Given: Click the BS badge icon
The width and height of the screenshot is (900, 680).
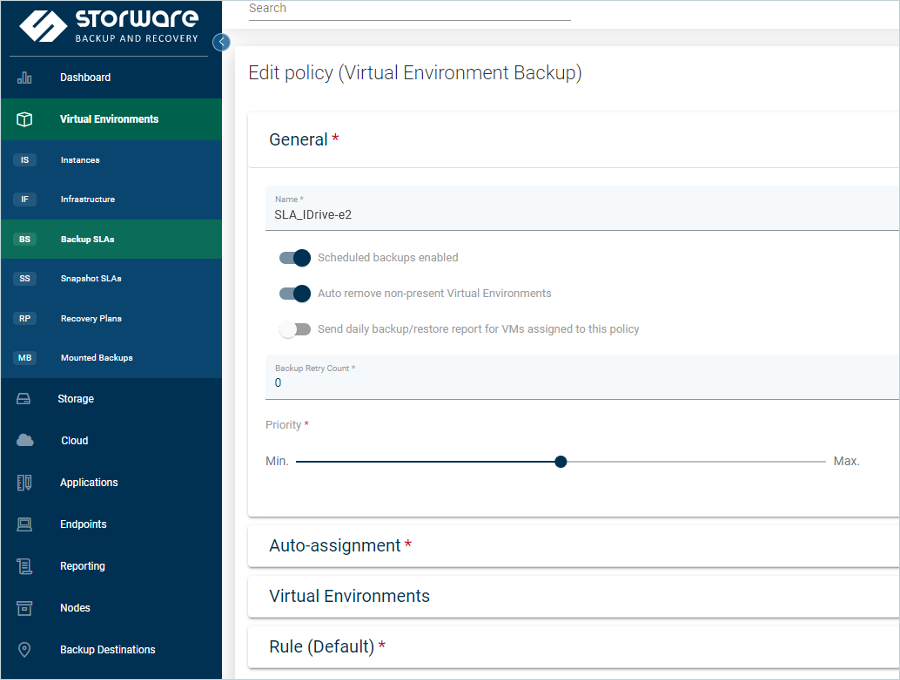Looking at the screenshot, I should click(x=25, y=239).
